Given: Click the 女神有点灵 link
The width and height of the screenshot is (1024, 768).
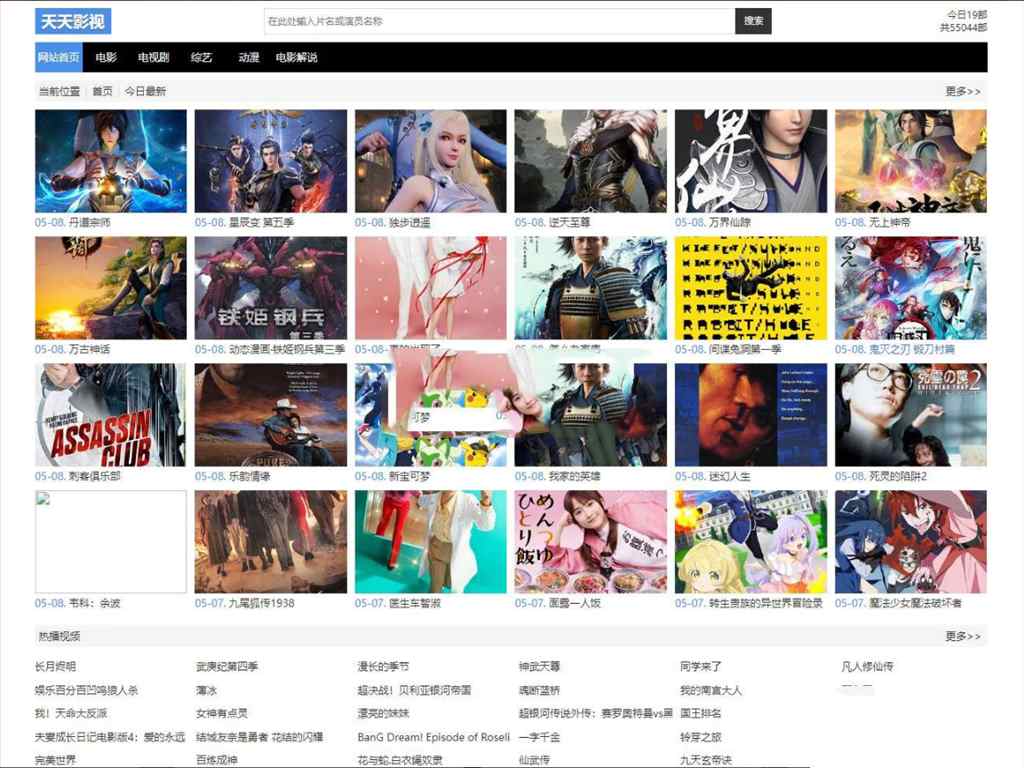Looking at the screenshot, I should point(221,713).
